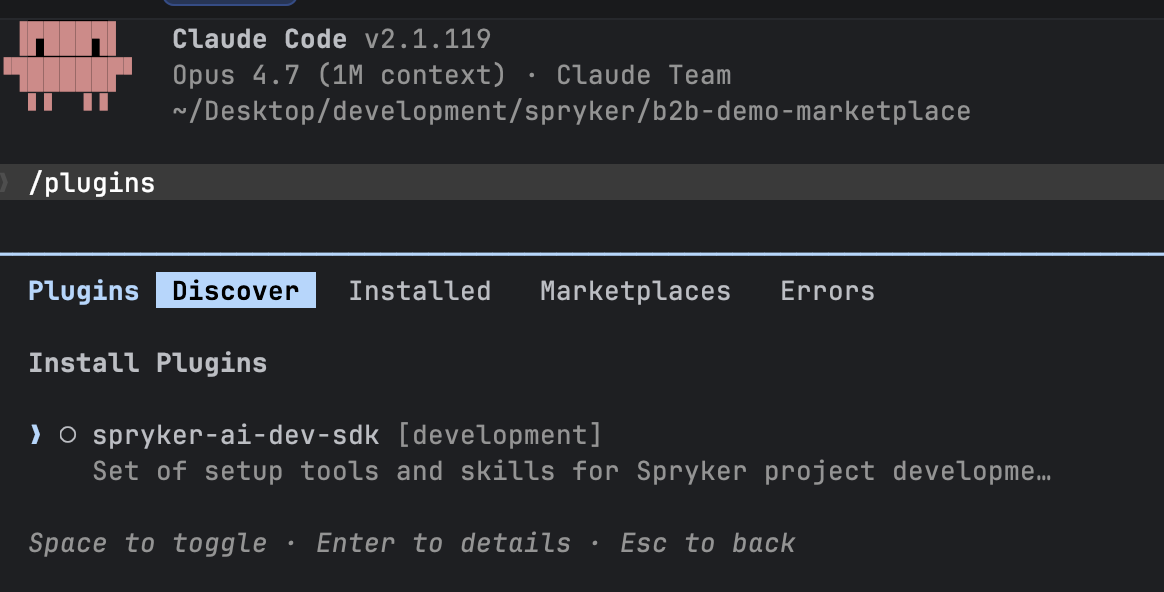
Task: Open the Installed tab
Action: point(419,291)
